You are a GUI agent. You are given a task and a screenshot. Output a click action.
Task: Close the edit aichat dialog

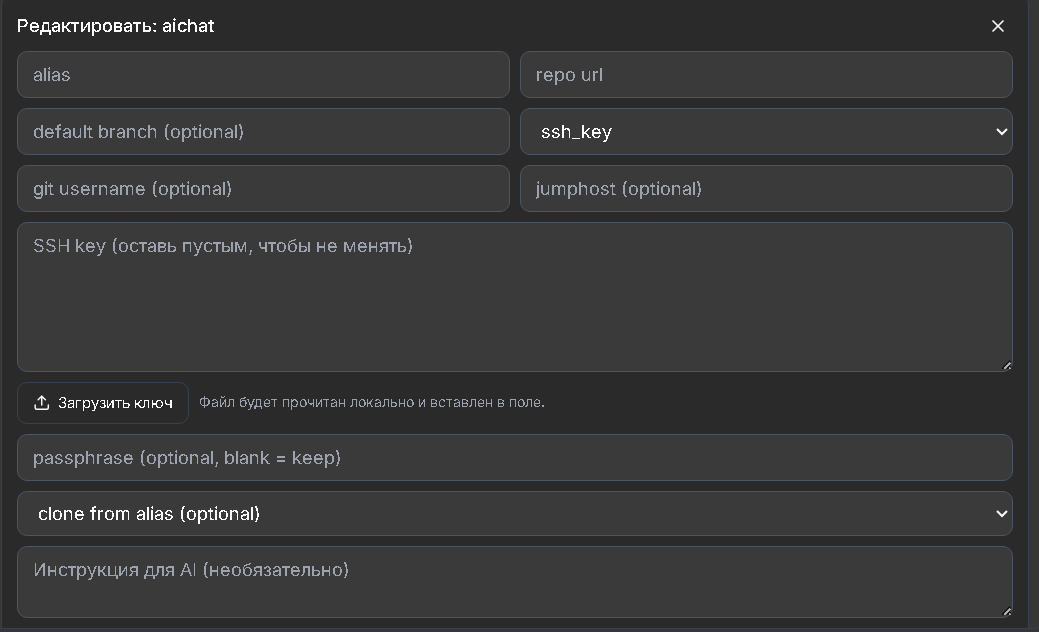[x=997, y=26]
